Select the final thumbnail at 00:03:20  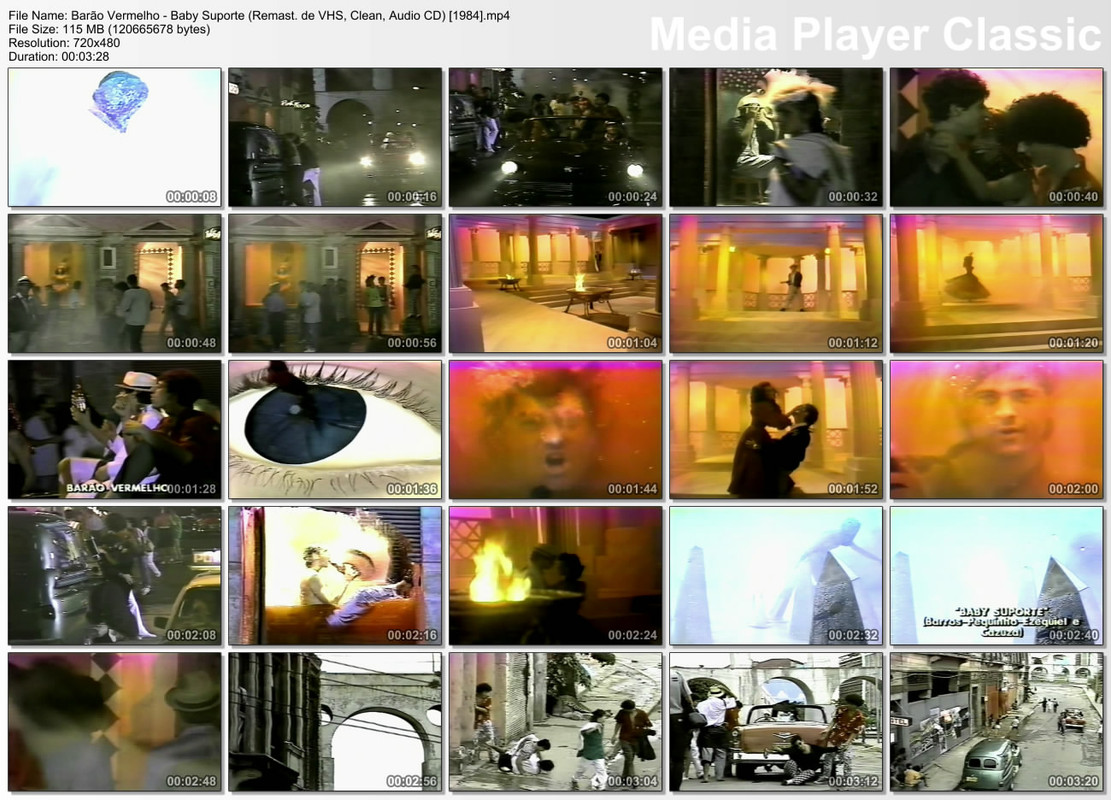click(996, 722)
